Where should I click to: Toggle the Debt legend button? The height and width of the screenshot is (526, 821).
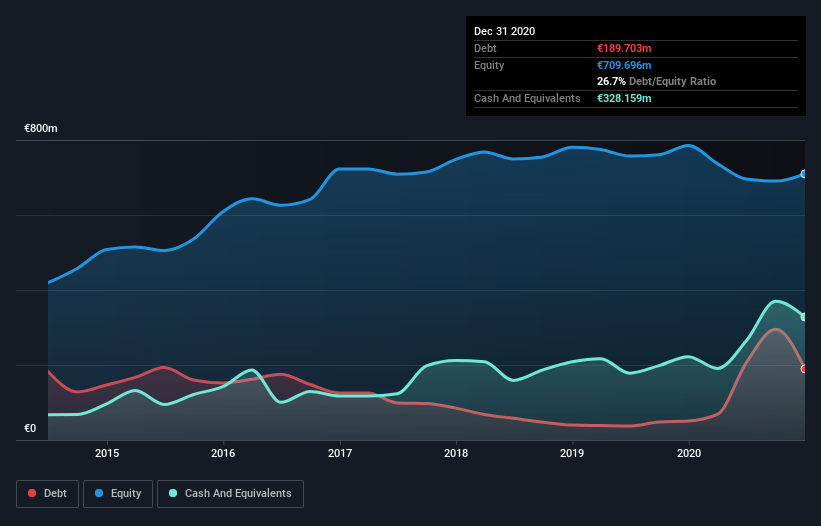48,494
